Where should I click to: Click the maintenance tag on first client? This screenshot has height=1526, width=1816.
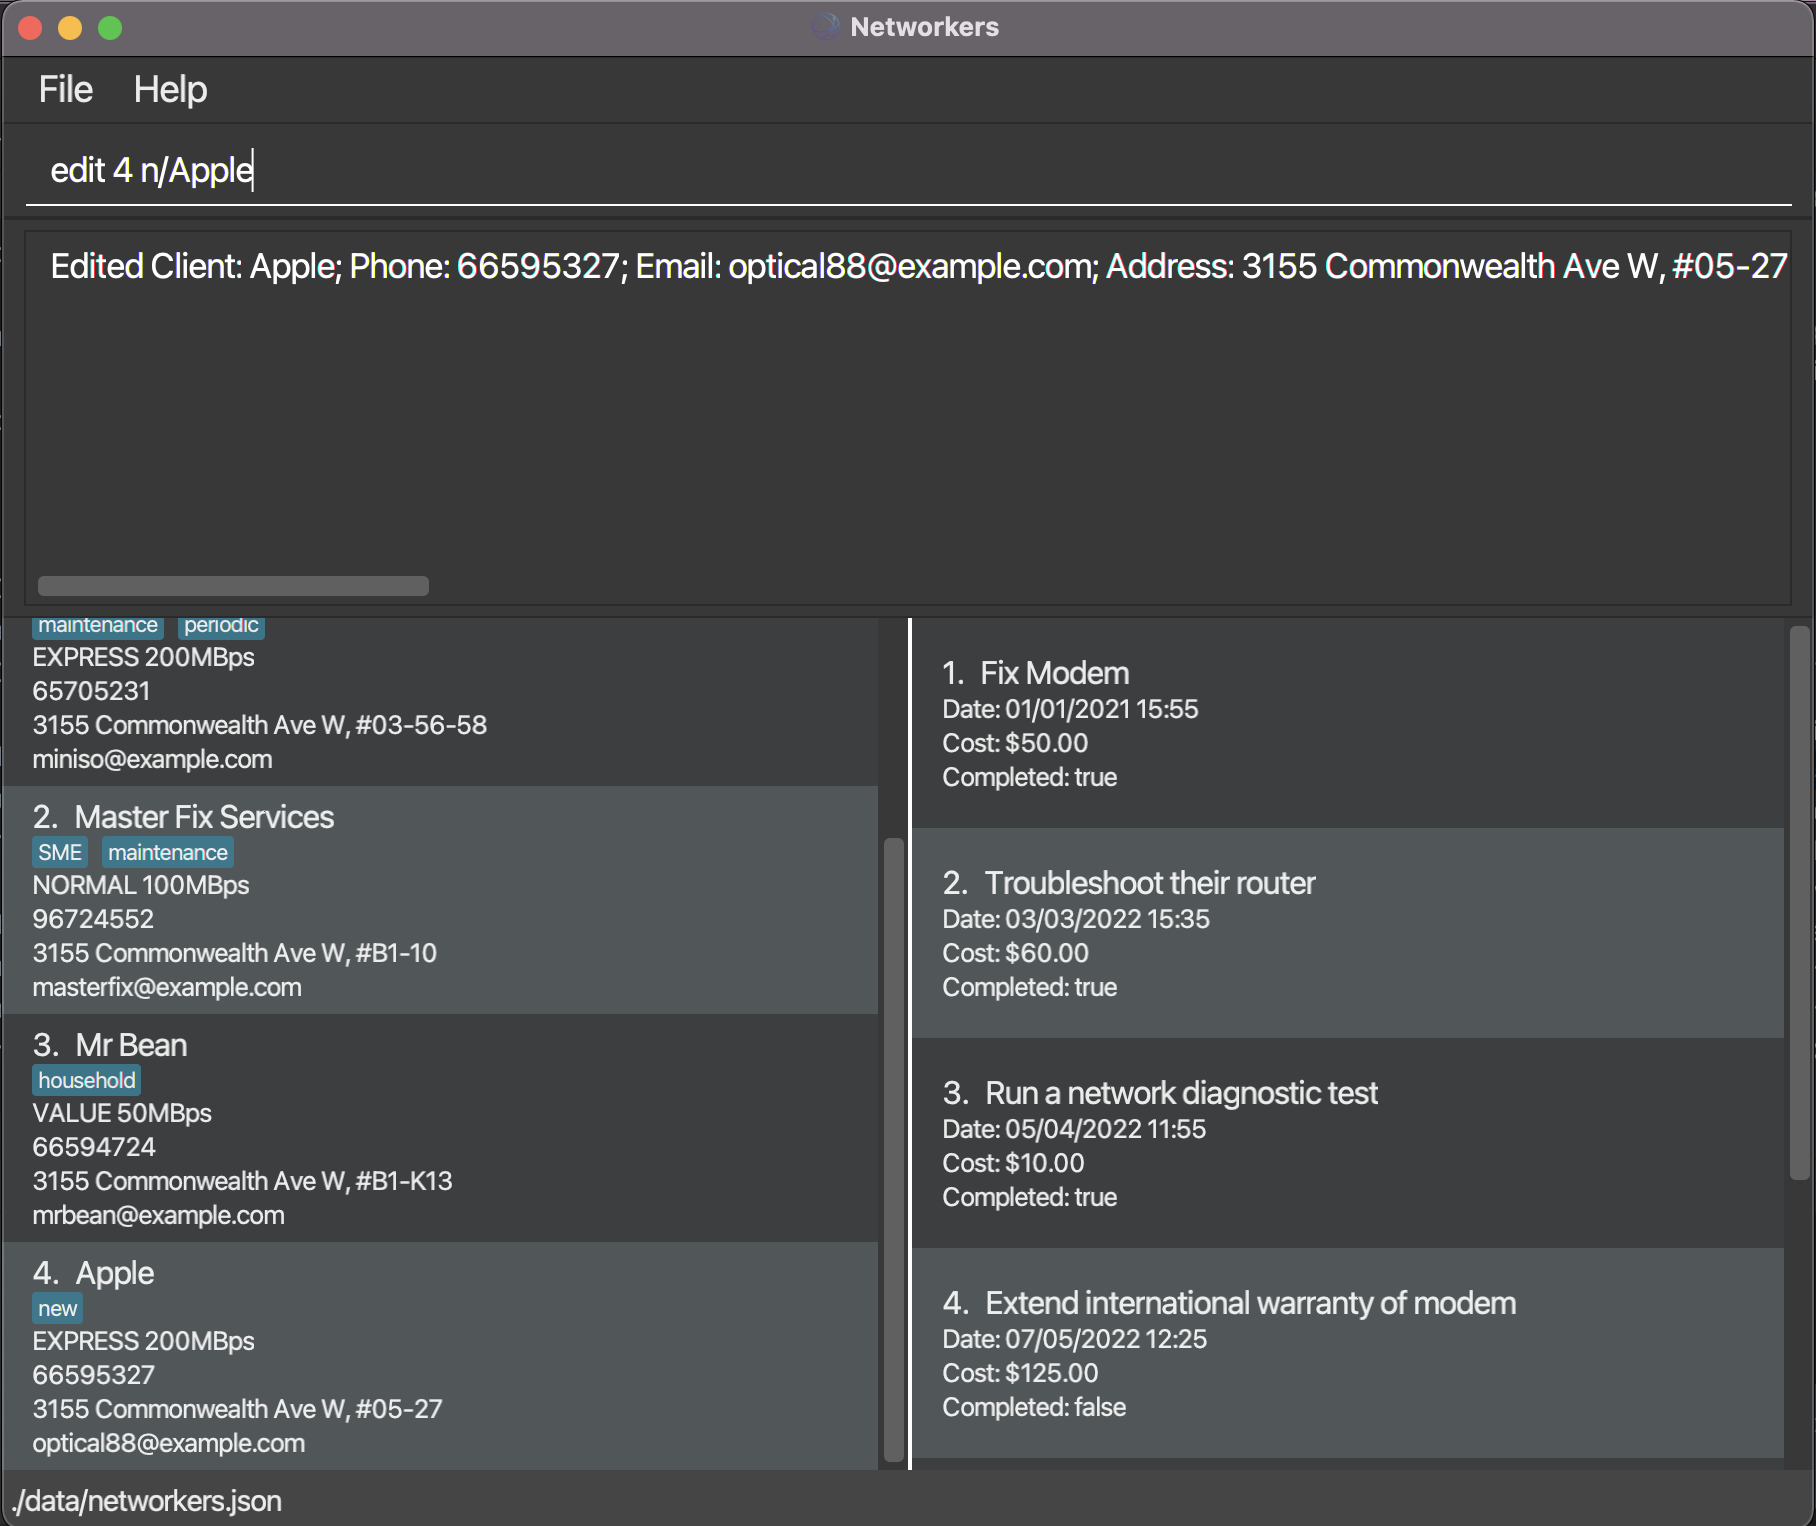(98, 625)
